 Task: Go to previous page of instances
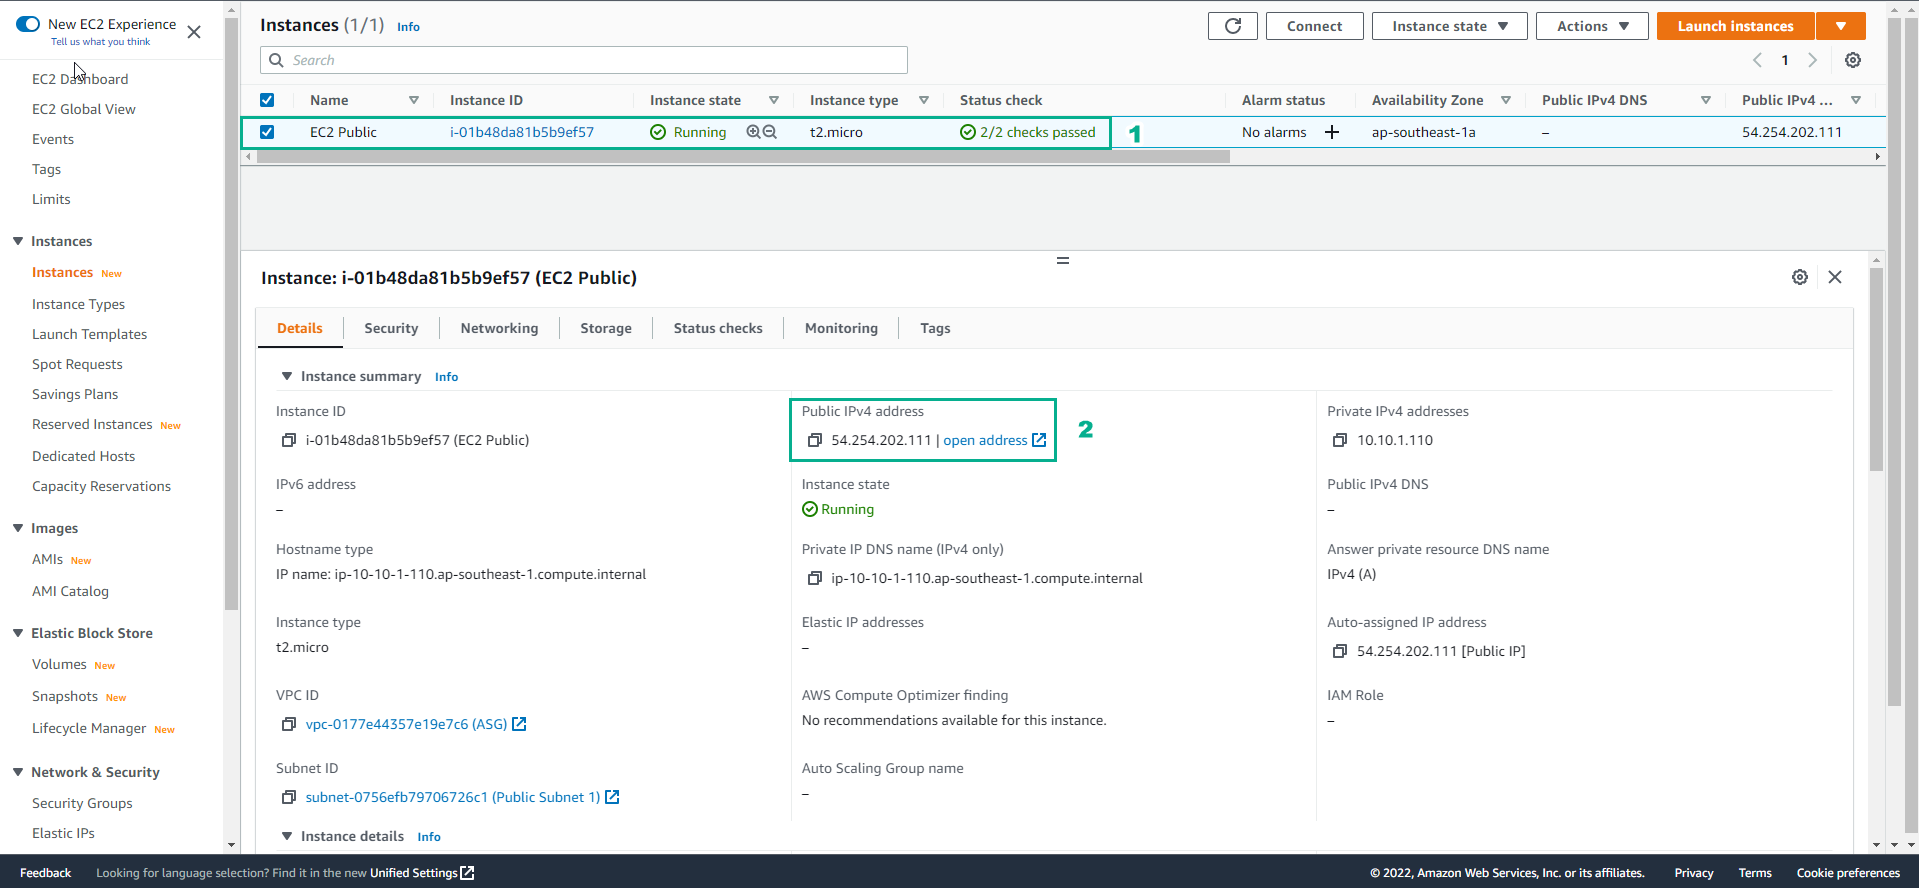click(x=1757, y=60)
